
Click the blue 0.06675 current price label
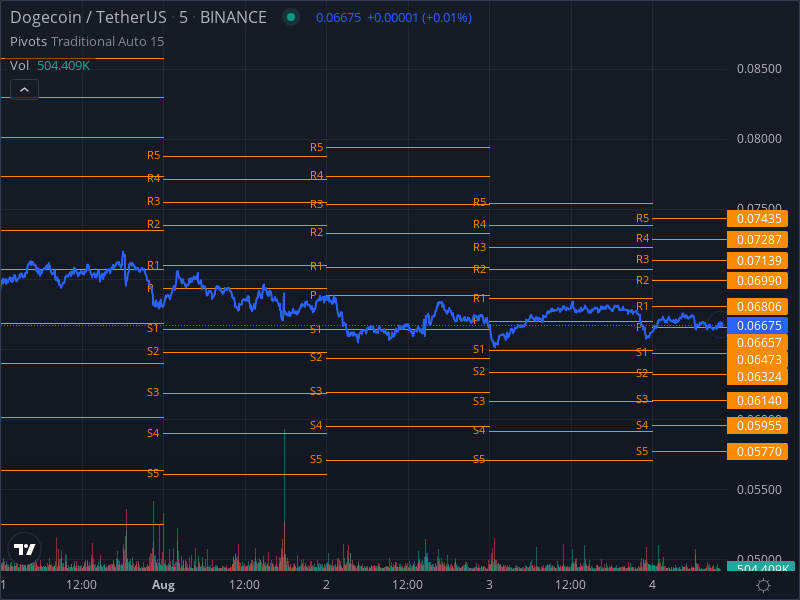758,326
